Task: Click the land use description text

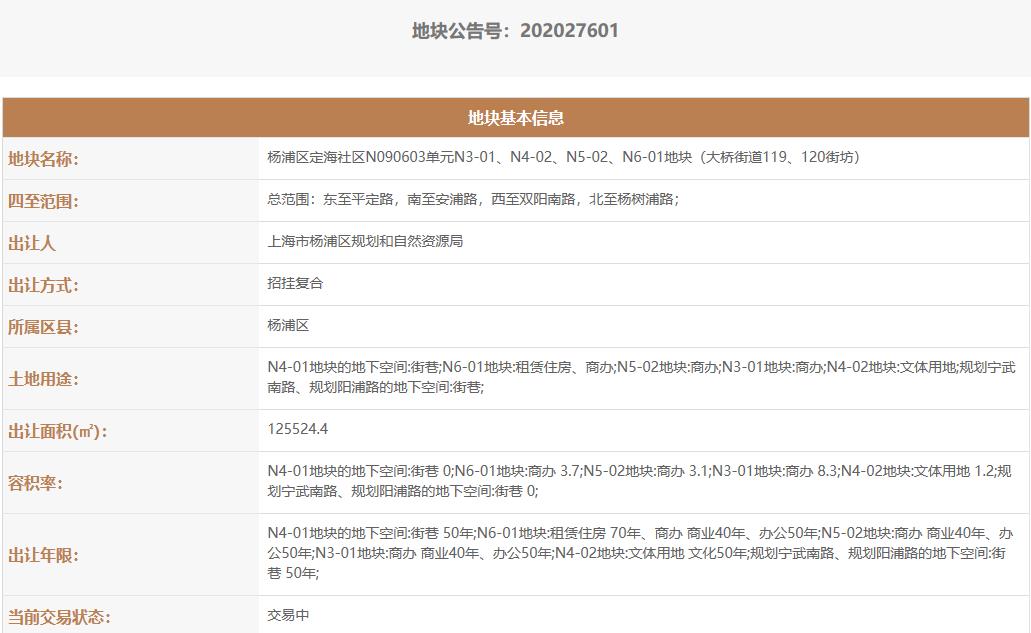Action: point(640,377)
